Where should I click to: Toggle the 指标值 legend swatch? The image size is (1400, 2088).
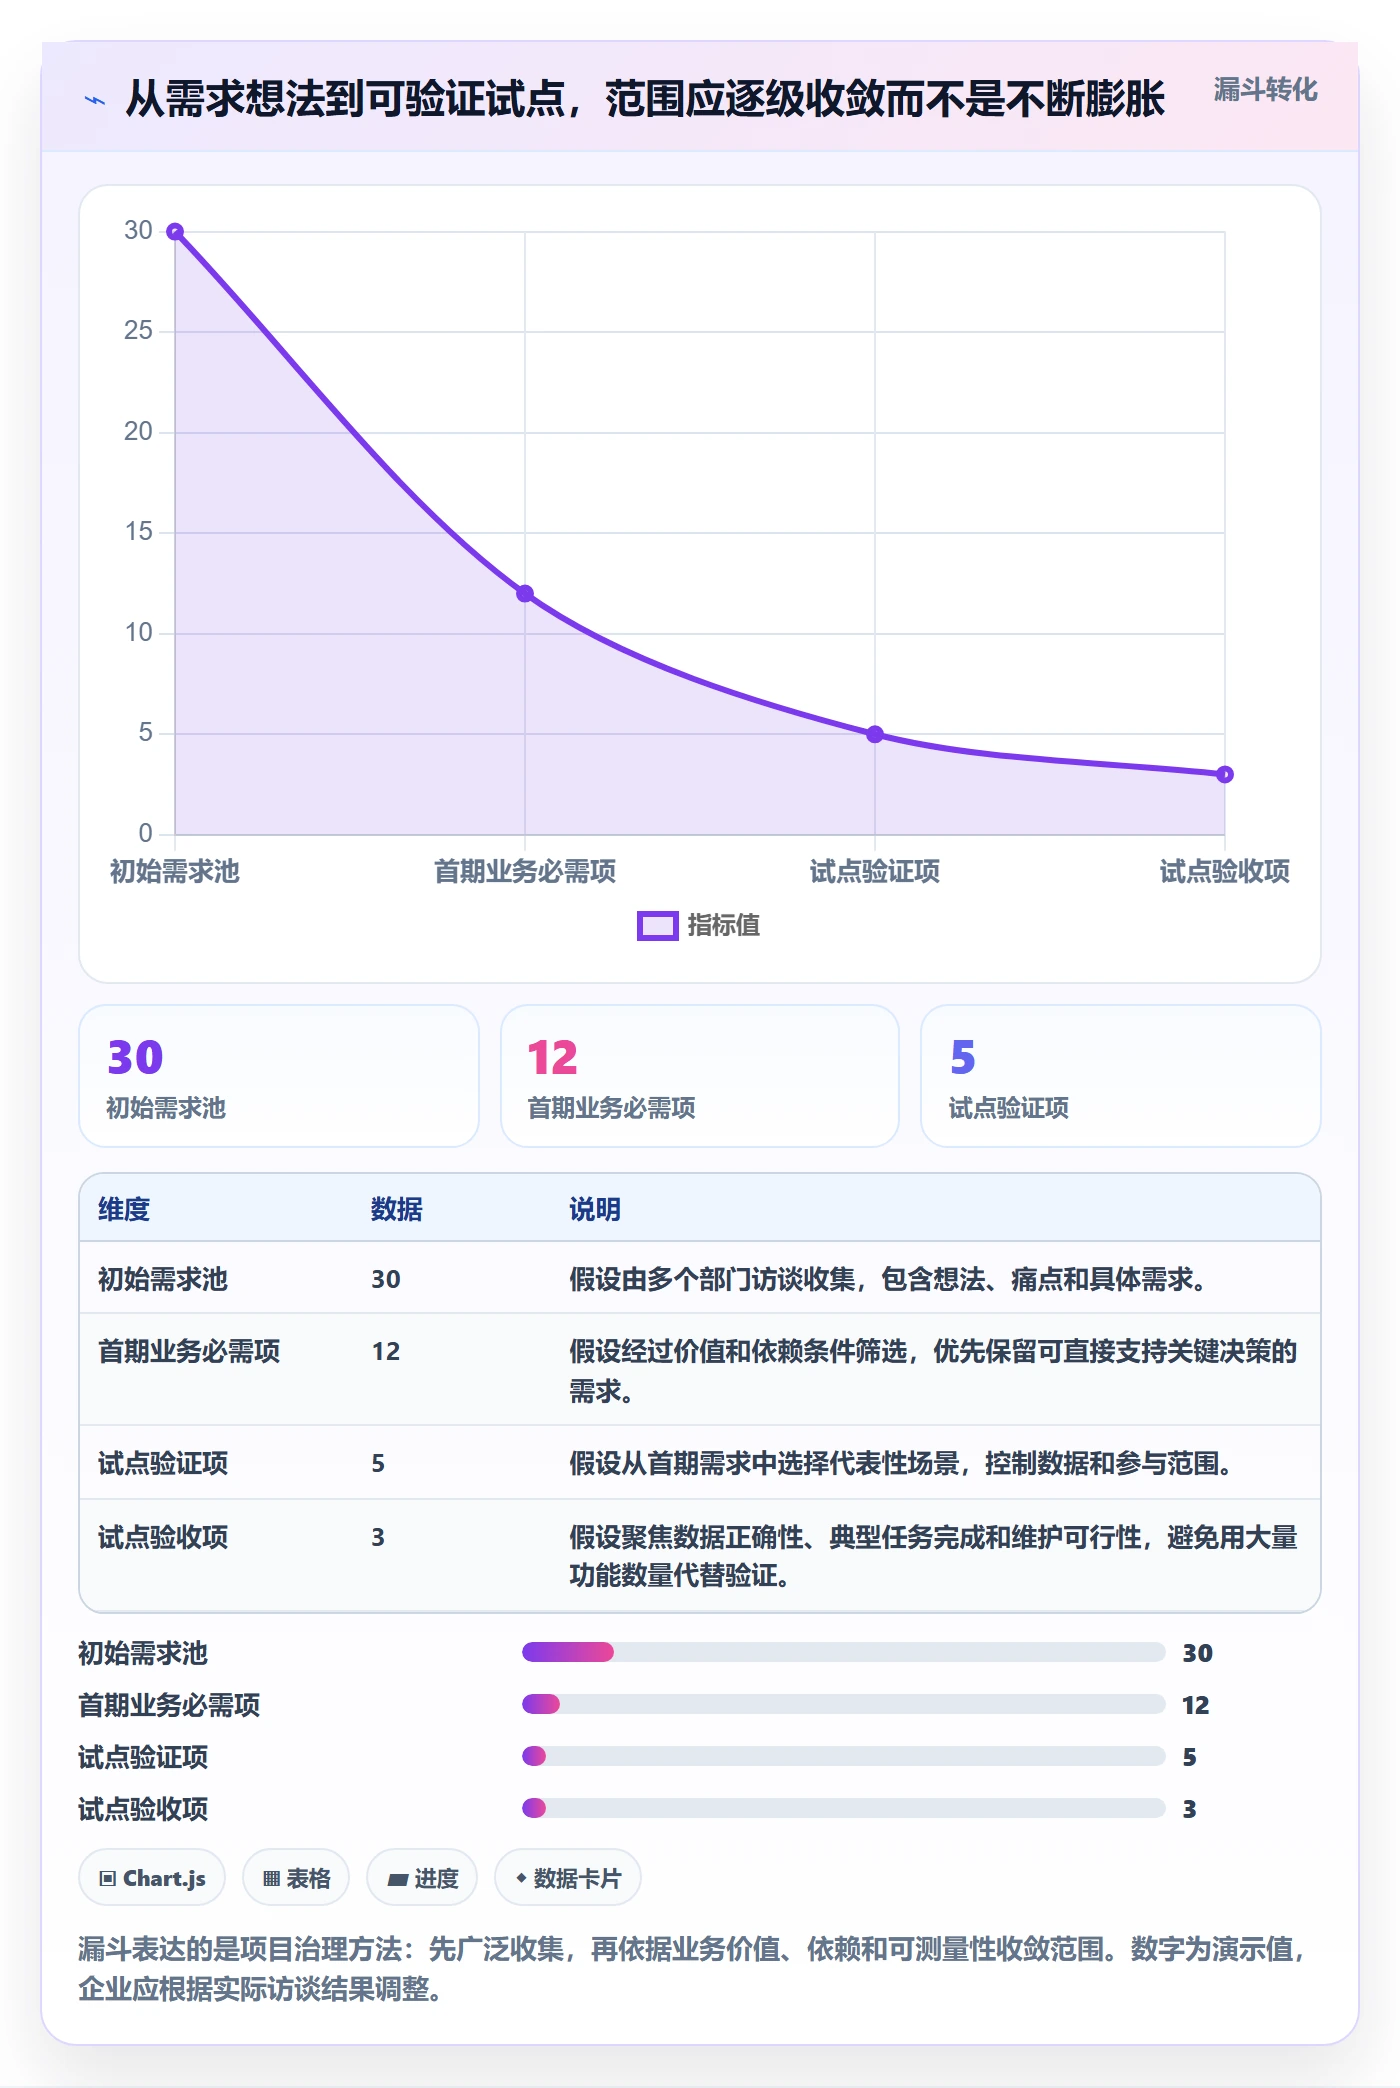[x=657, y=926]
